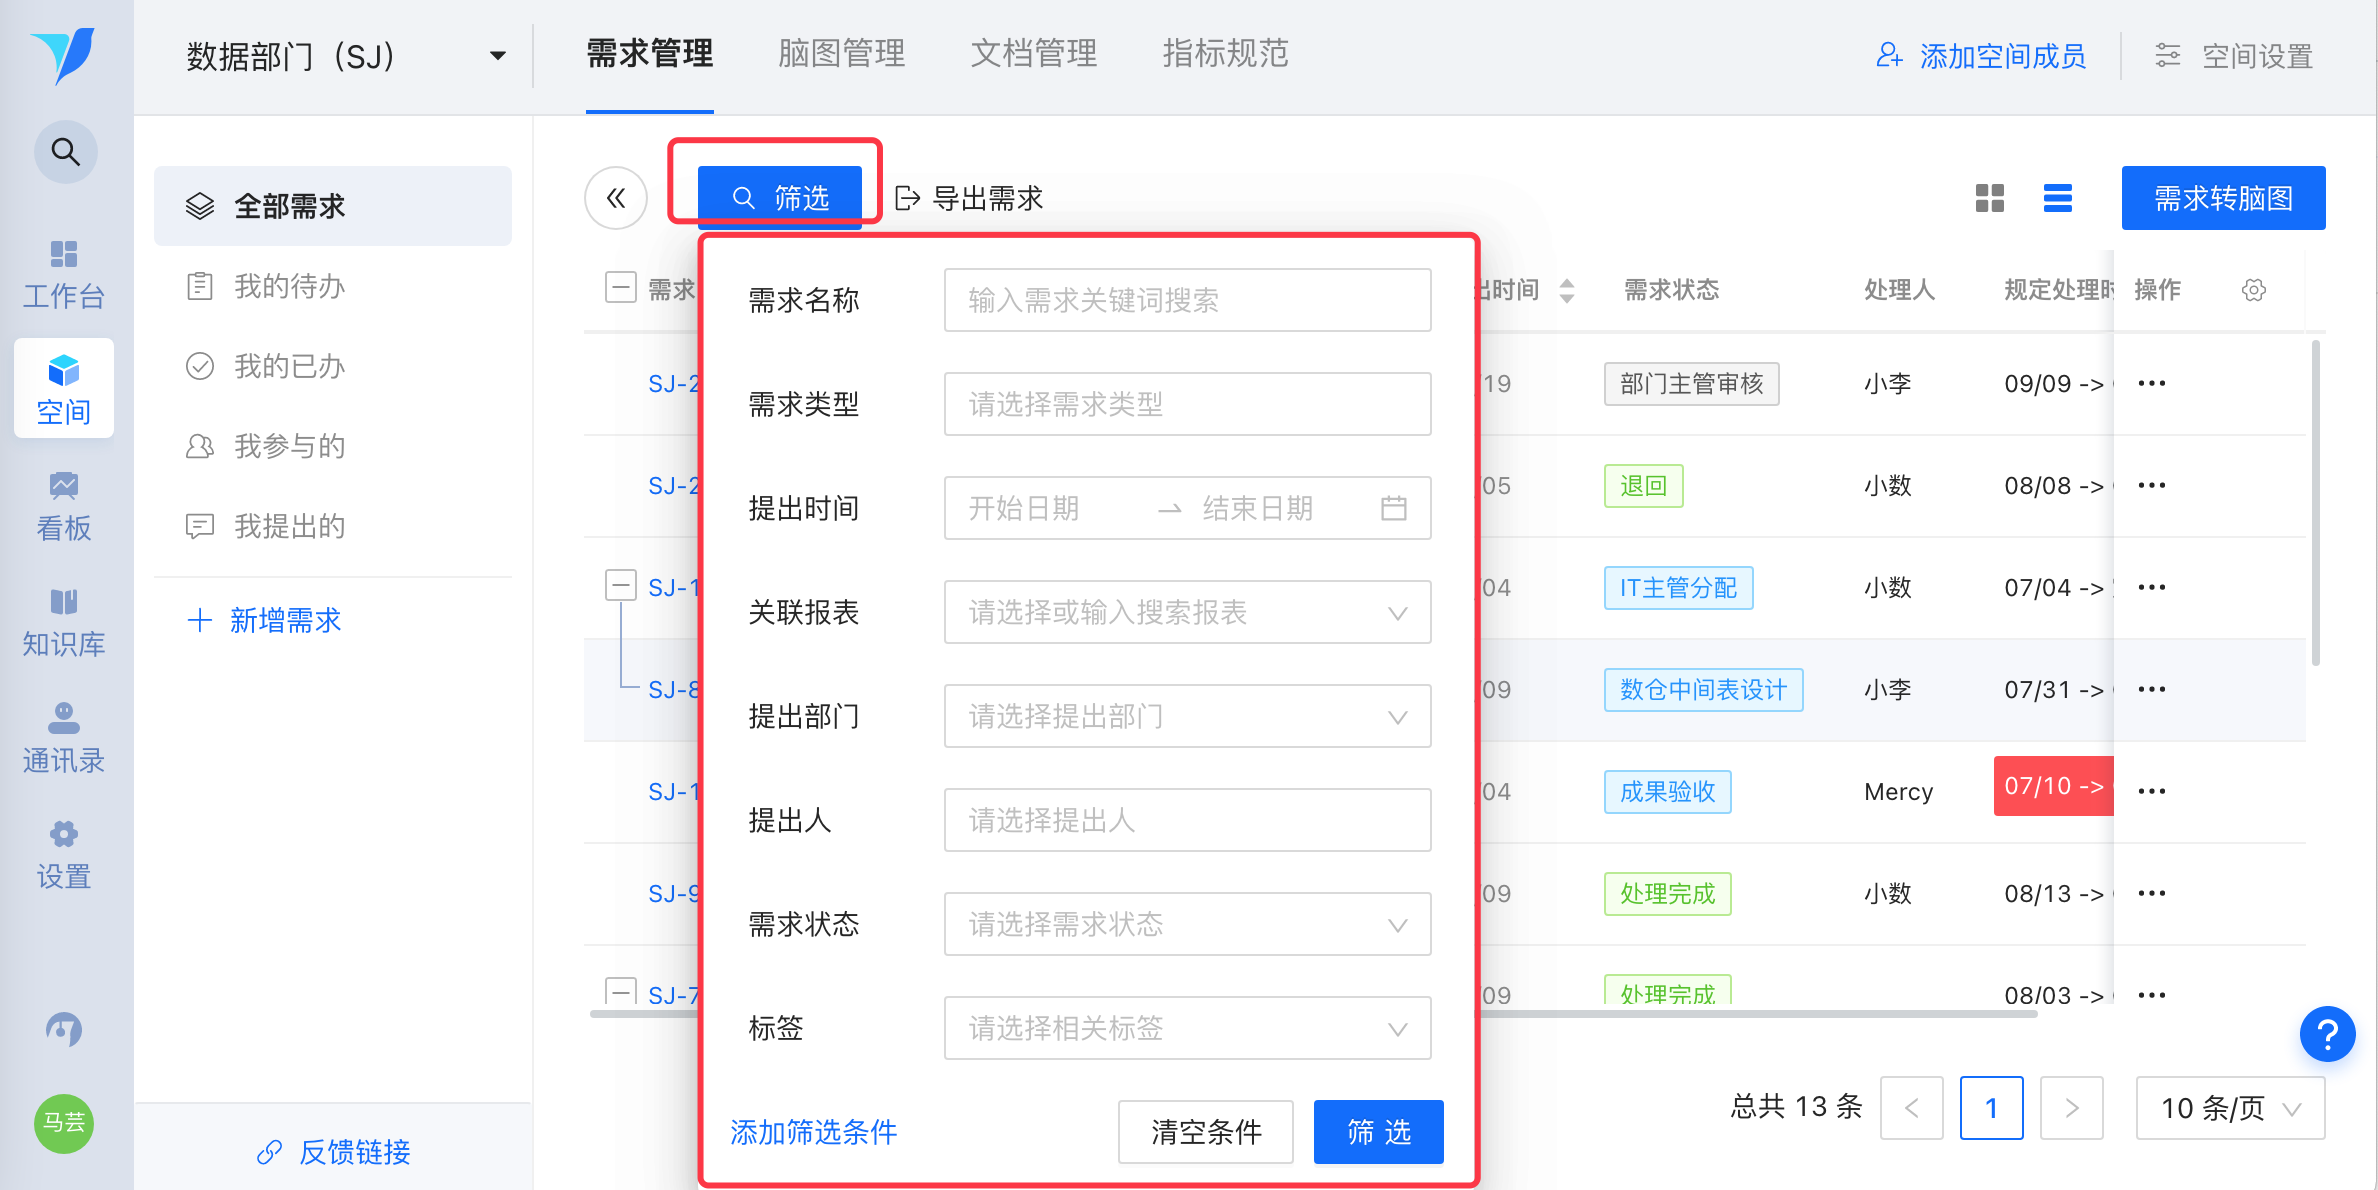Click the table vertical scrollbar
The image size is (2378, 1190).
(2315, 503)
